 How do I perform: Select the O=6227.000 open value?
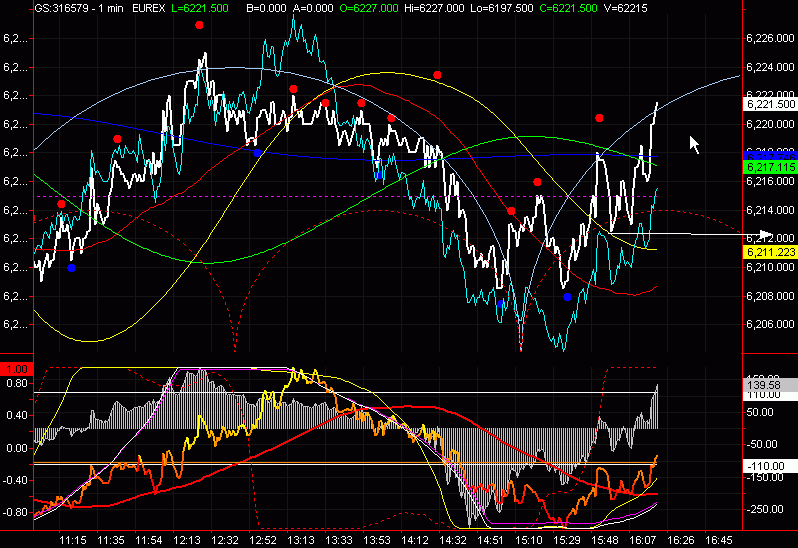(x=368, y=8)
